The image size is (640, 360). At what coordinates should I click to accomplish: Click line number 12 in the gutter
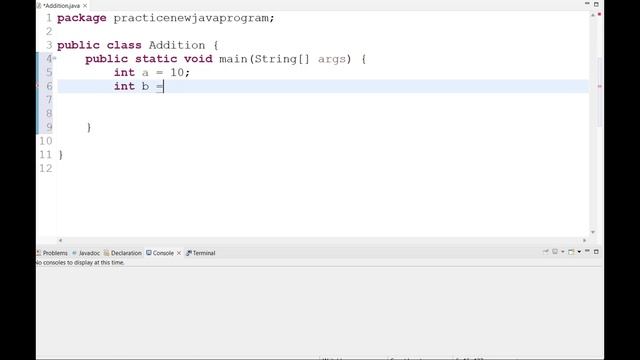[x=46, y=168]
